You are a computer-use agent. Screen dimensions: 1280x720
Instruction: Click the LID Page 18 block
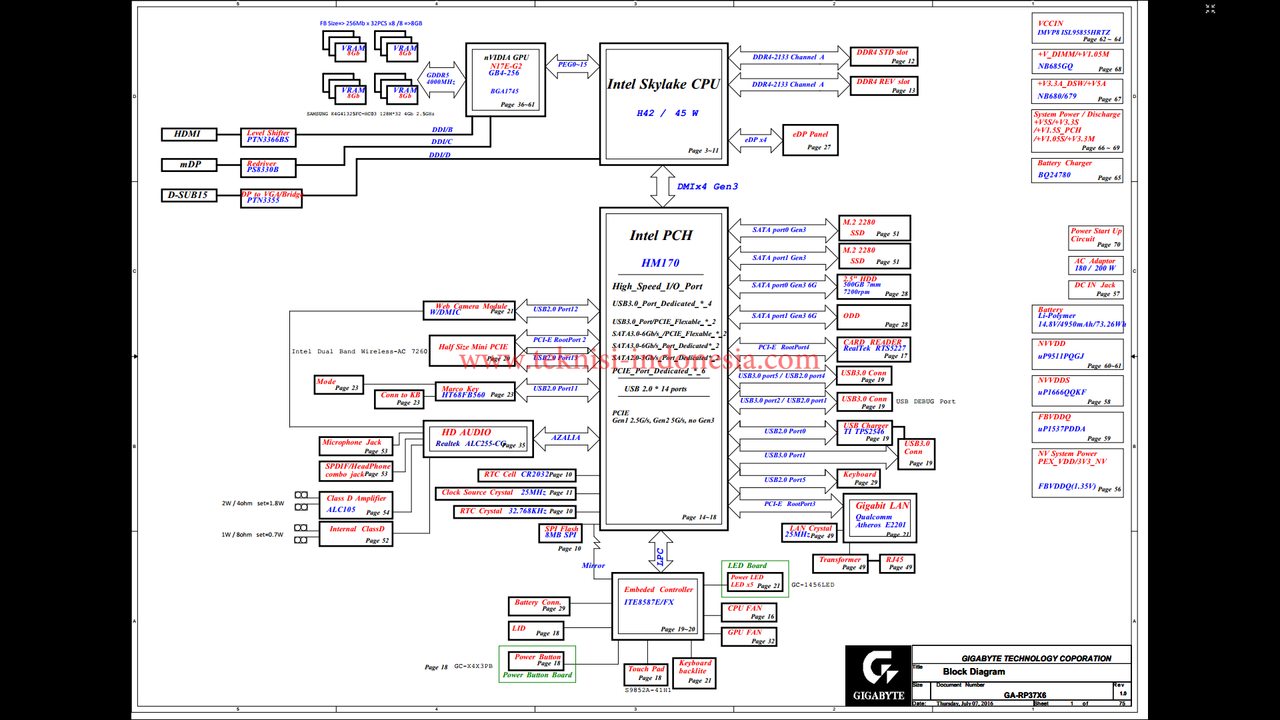[536, 629]
